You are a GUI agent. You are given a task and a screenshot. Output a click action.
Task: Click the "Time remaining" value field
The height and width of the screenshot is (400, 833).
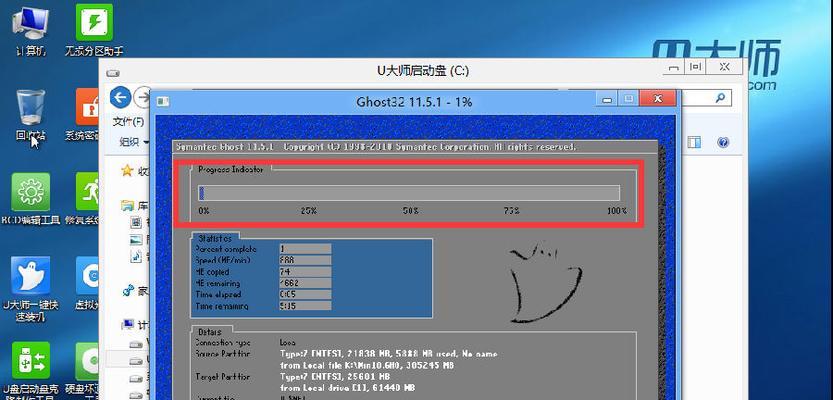tap(305, 306)
